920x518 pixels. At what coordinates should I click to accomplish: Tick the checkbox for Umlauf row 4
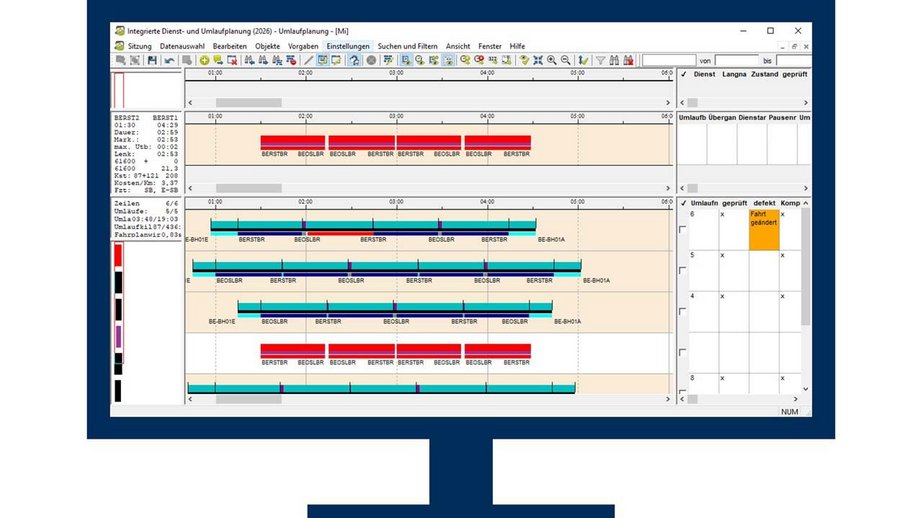[683, 311]
